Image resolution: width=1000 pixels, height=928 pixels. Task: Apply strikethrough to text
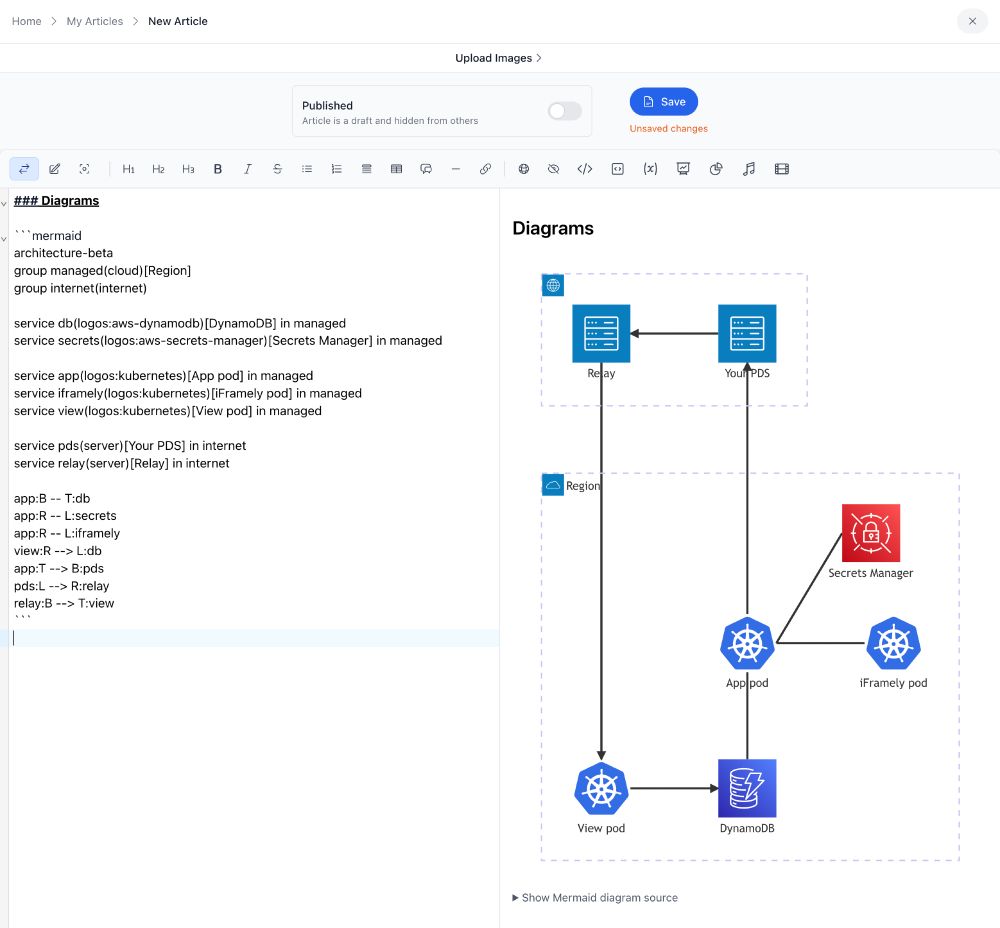277,168
